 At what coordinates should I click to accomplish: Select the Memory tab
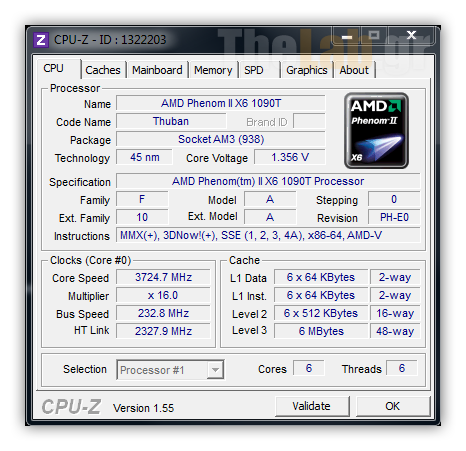pyautogui.click(x=213, y=70)
